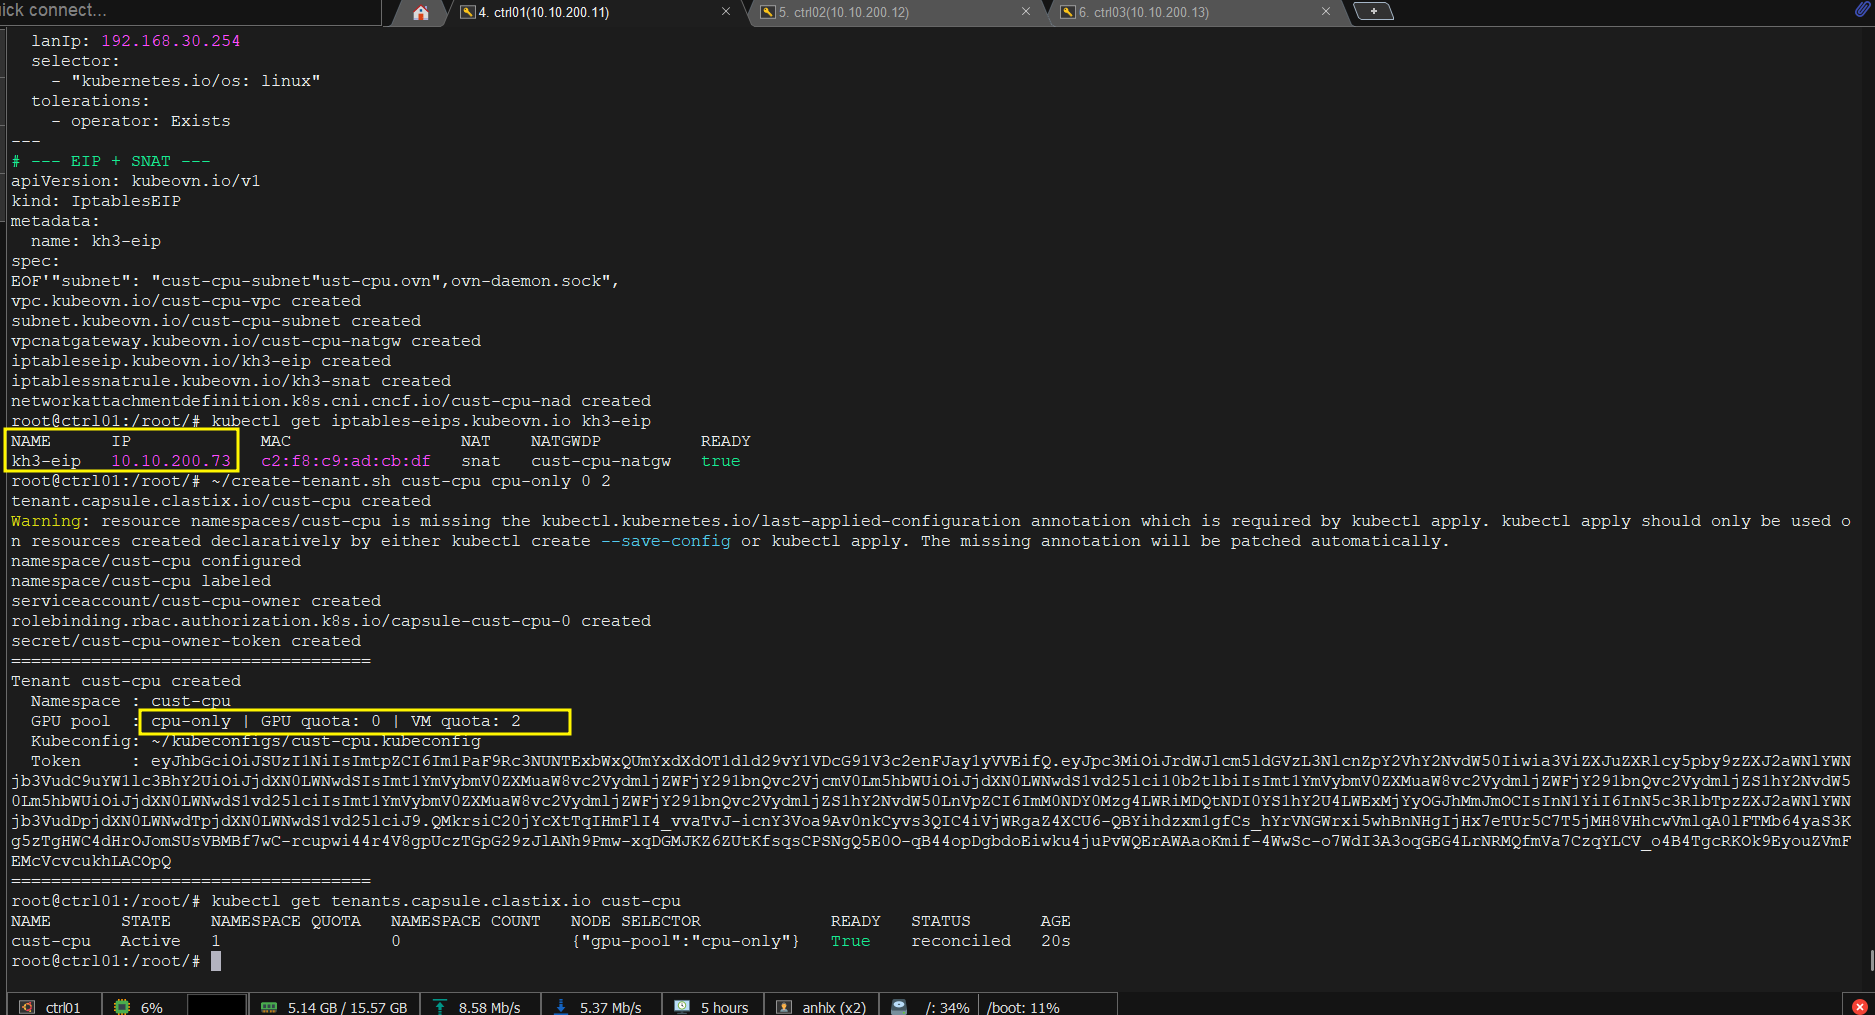This screenshot has height=1015, width=1875.
Task: Click the NODE SELECTOR value {"gpu-pool":"cpu-only"}
Action: [x=686, y=941]
